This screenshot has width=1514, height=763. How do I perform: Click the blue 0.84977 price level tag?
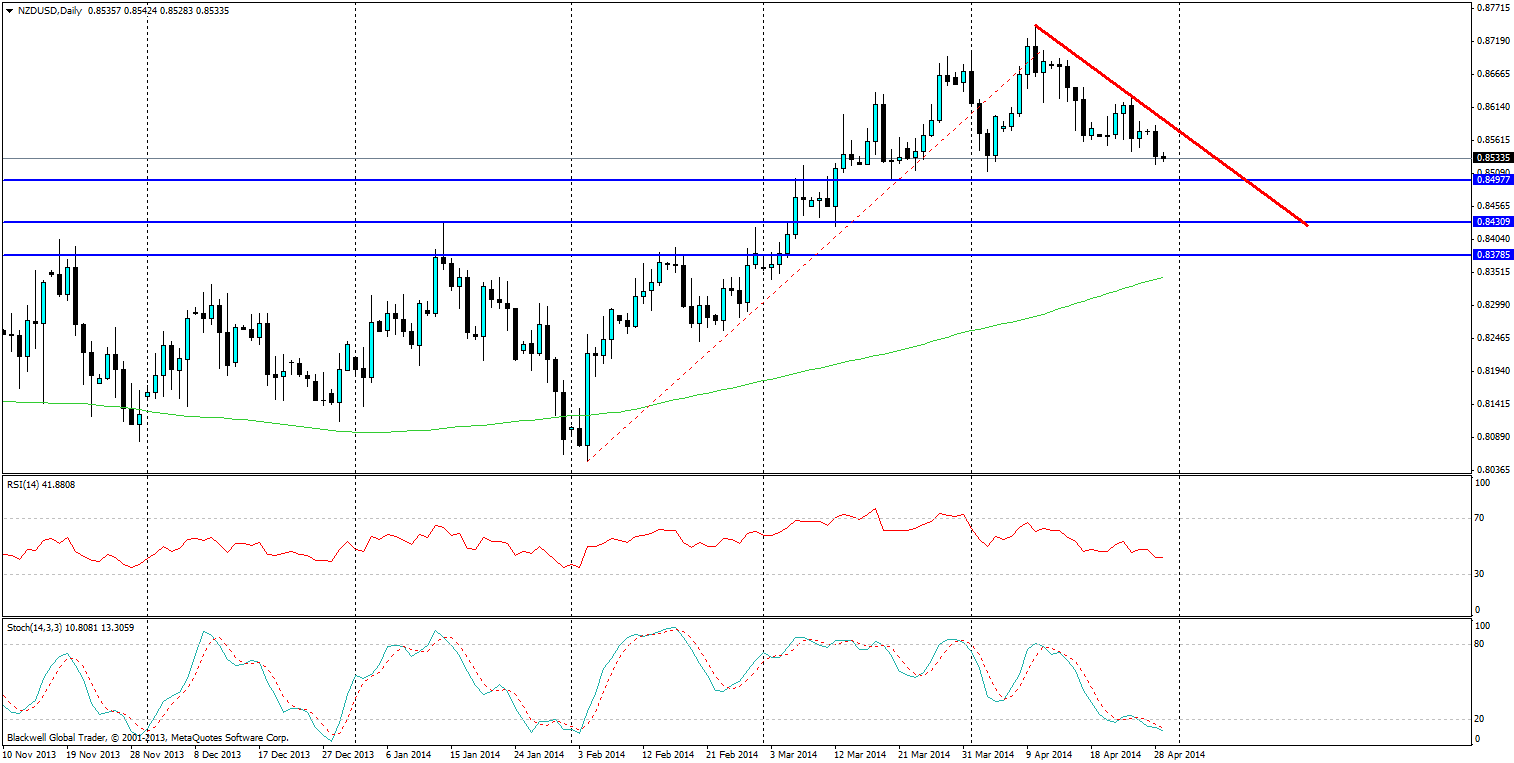pos(1493,179)
